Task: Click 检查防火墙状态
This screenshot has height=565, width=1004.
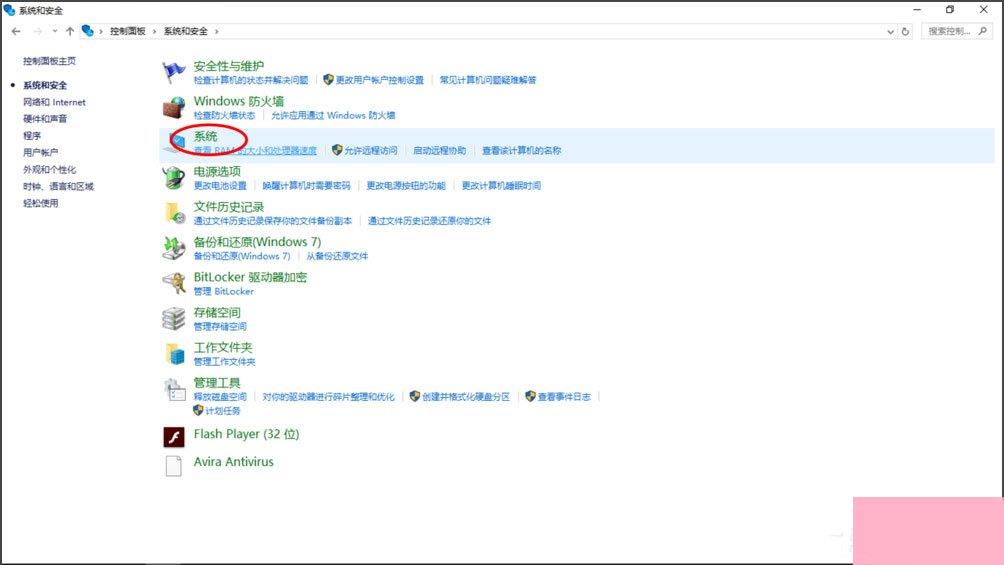Action: coord(224,115)
